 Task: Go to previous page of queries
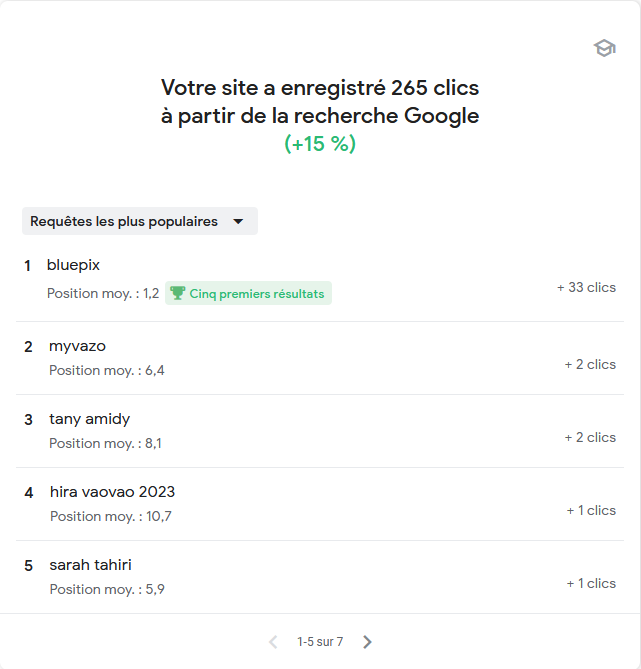point(273,642)
